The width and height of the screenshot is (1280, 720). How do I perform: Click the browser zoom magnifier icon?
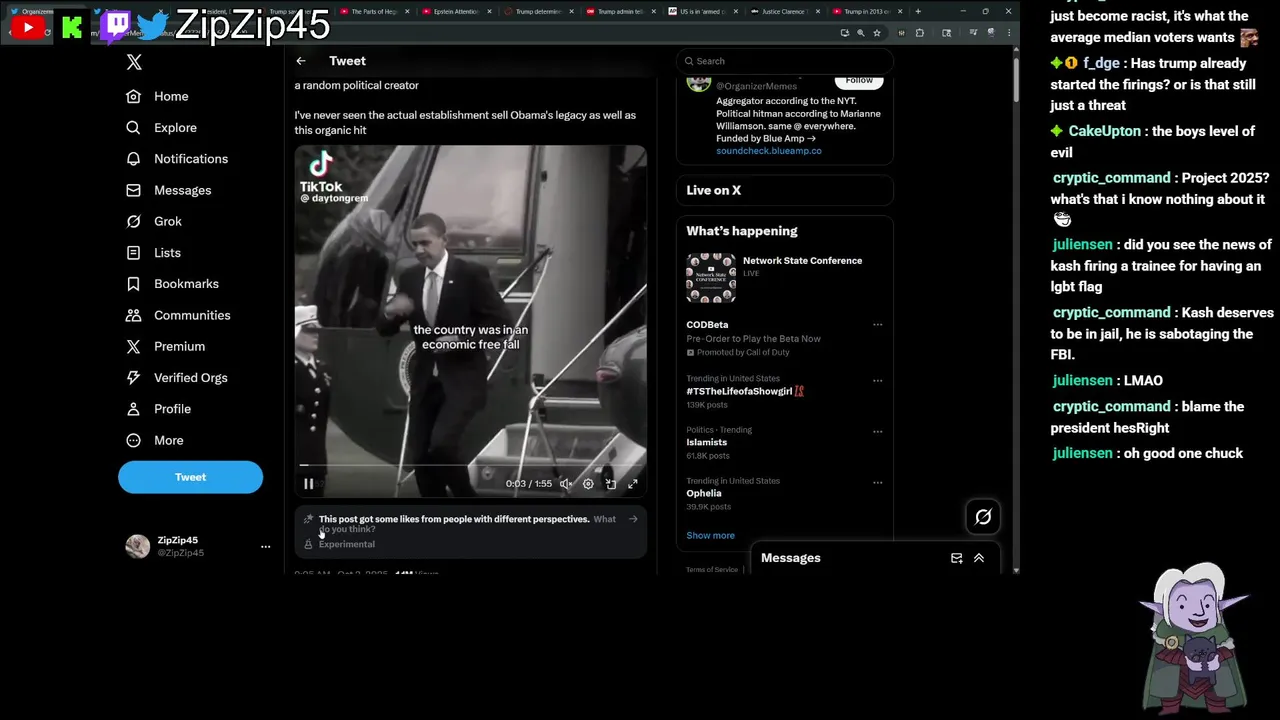pos(861,33)
